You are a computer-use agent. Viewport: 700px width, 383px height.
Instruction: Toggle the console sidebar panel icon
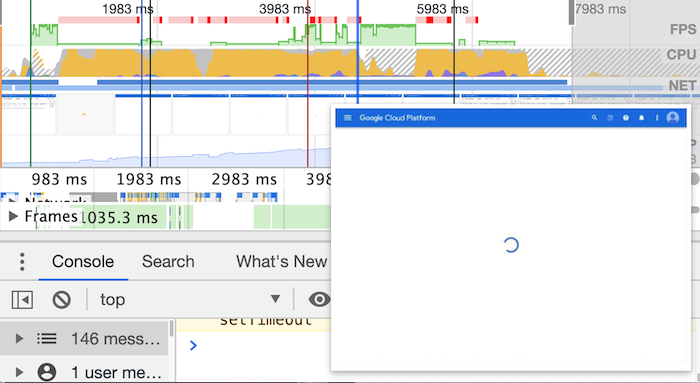click(x=22, y=300)
